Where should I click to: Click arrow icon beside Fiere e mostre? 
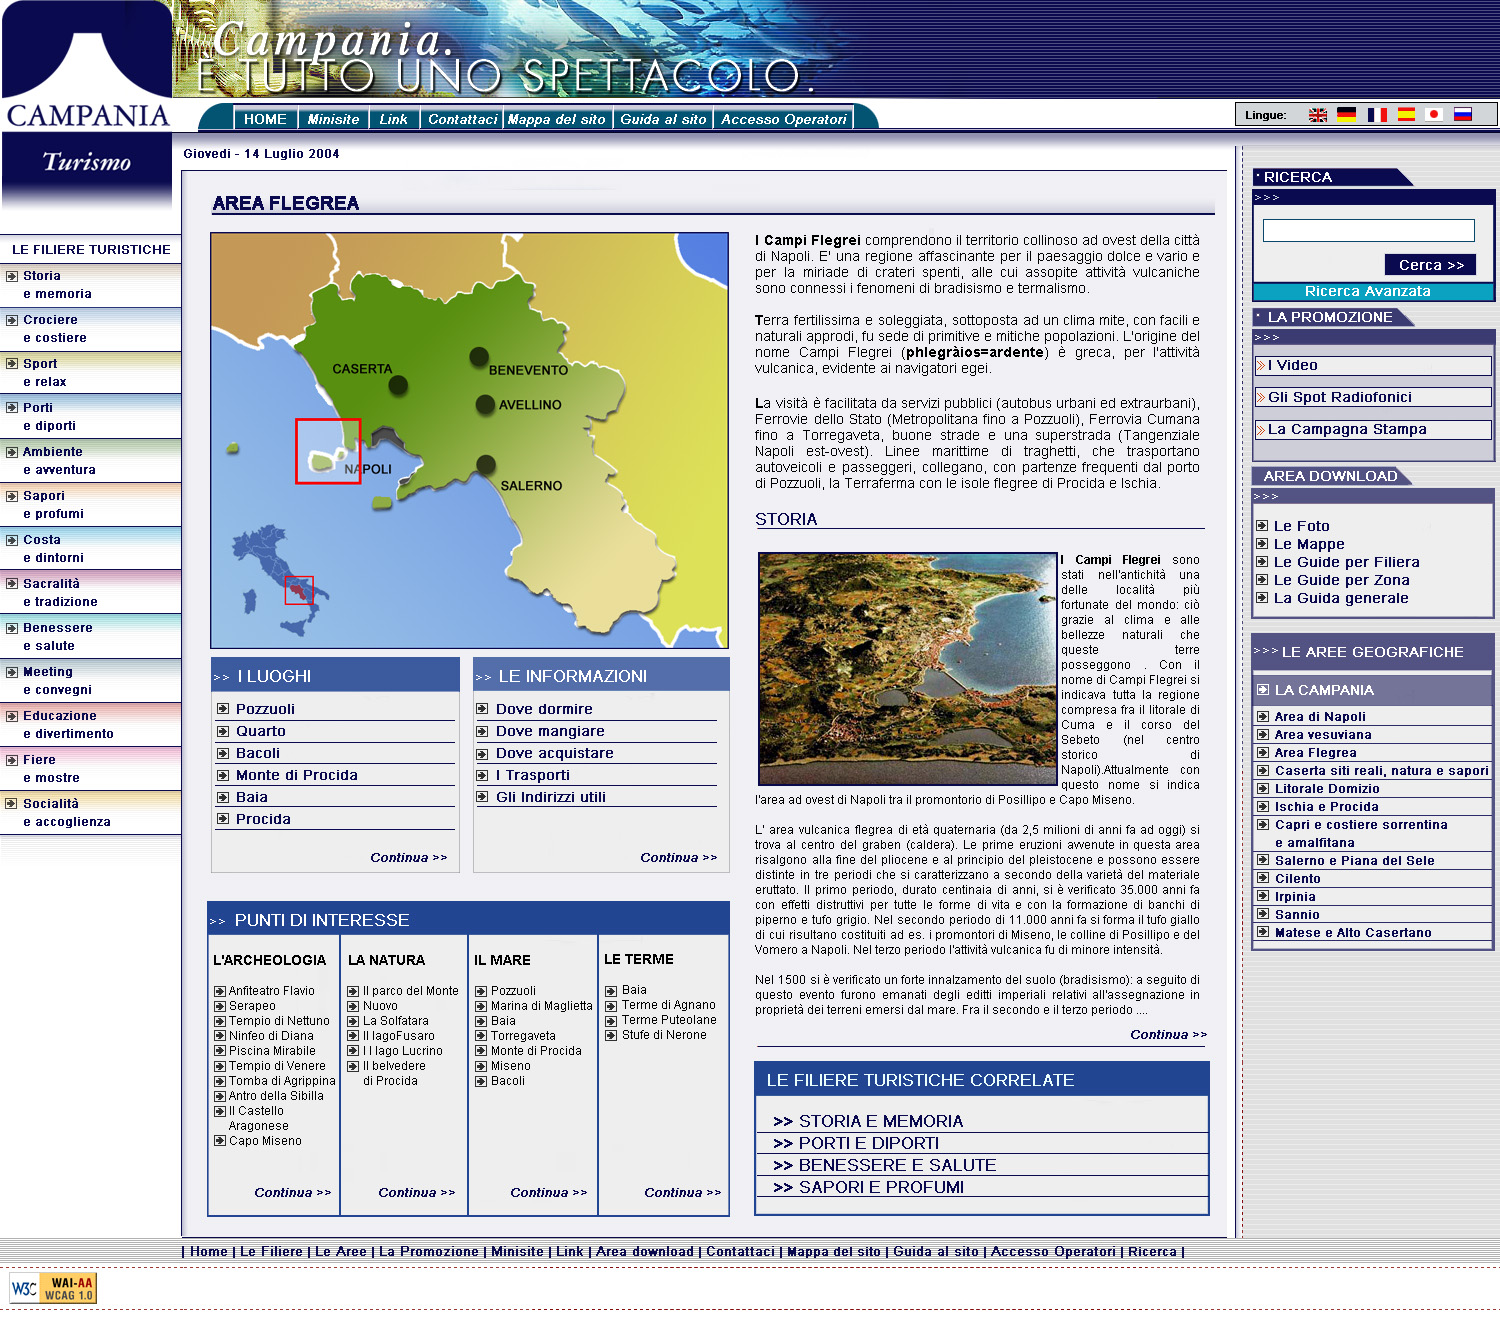[x=12, y=760]
